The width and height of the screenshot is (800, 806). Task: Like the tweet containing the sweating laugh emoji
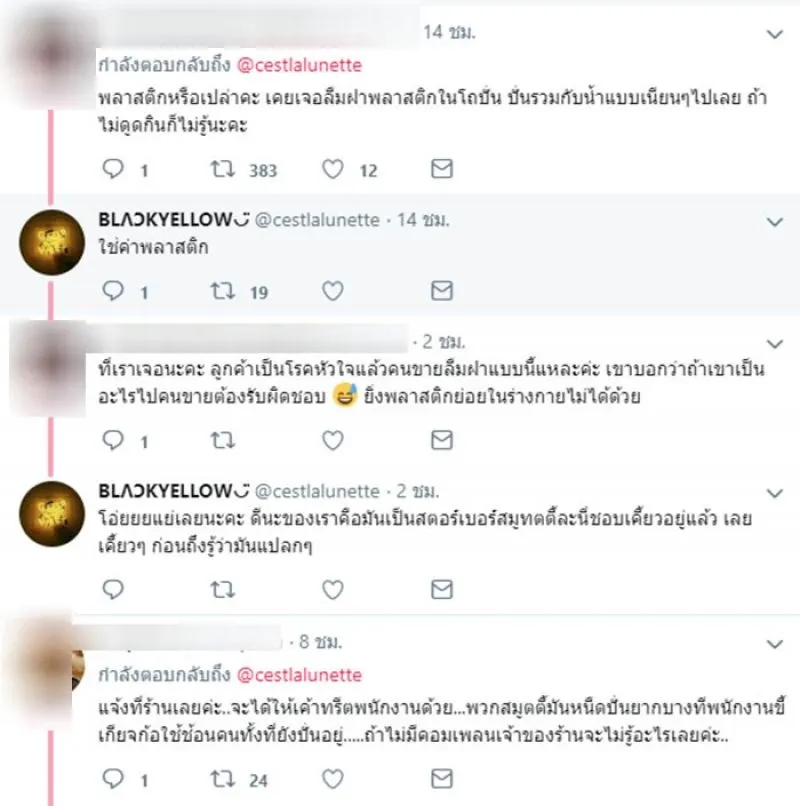coord(333,441)
